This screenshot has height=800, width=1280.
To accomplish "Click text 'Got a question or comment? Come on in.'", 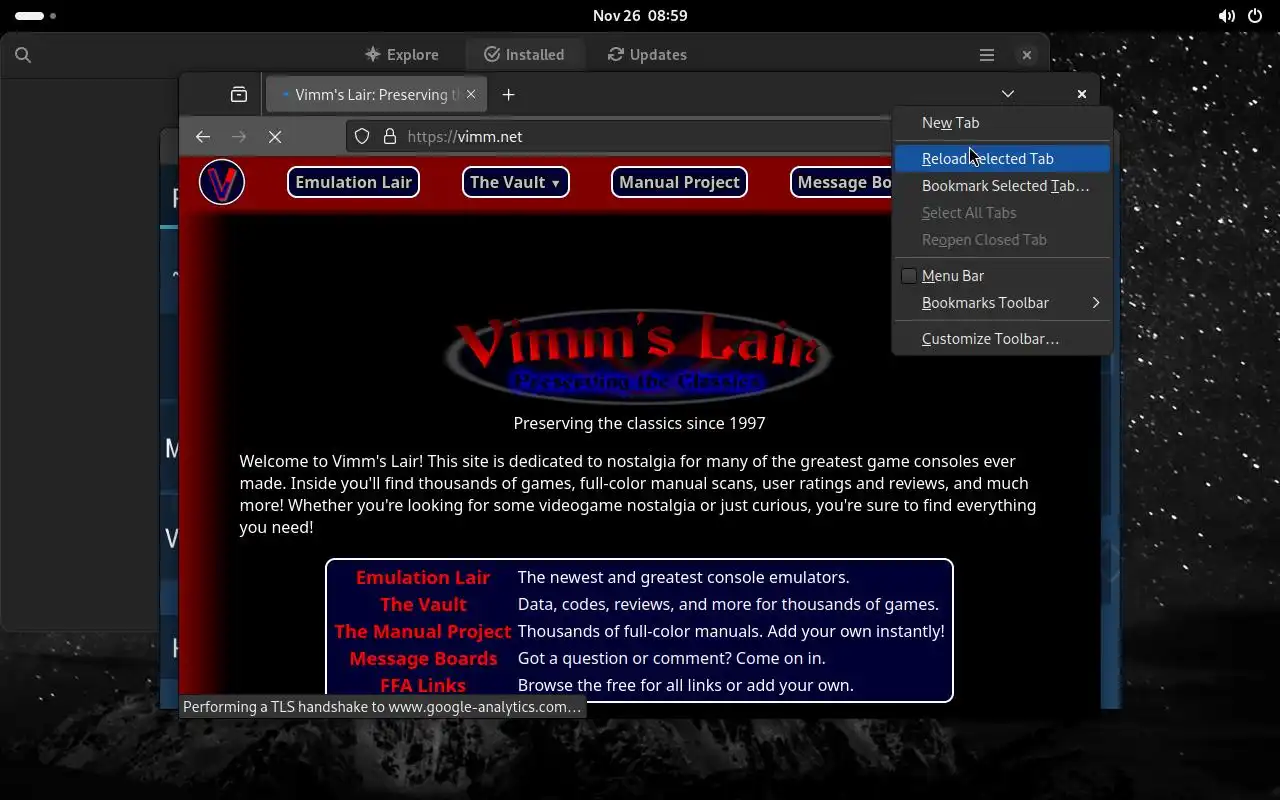I will 671,658.
